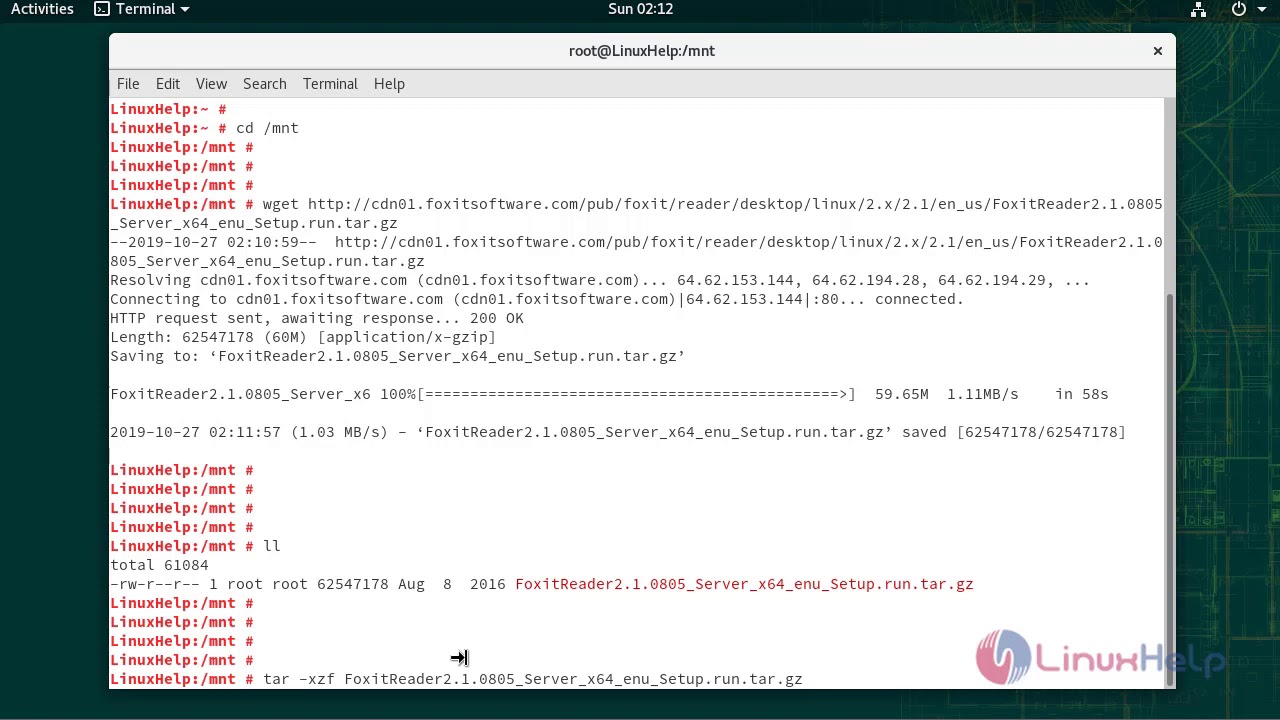Open the Activities overview
Viewport: 1280px width, 720px height.
42,9
